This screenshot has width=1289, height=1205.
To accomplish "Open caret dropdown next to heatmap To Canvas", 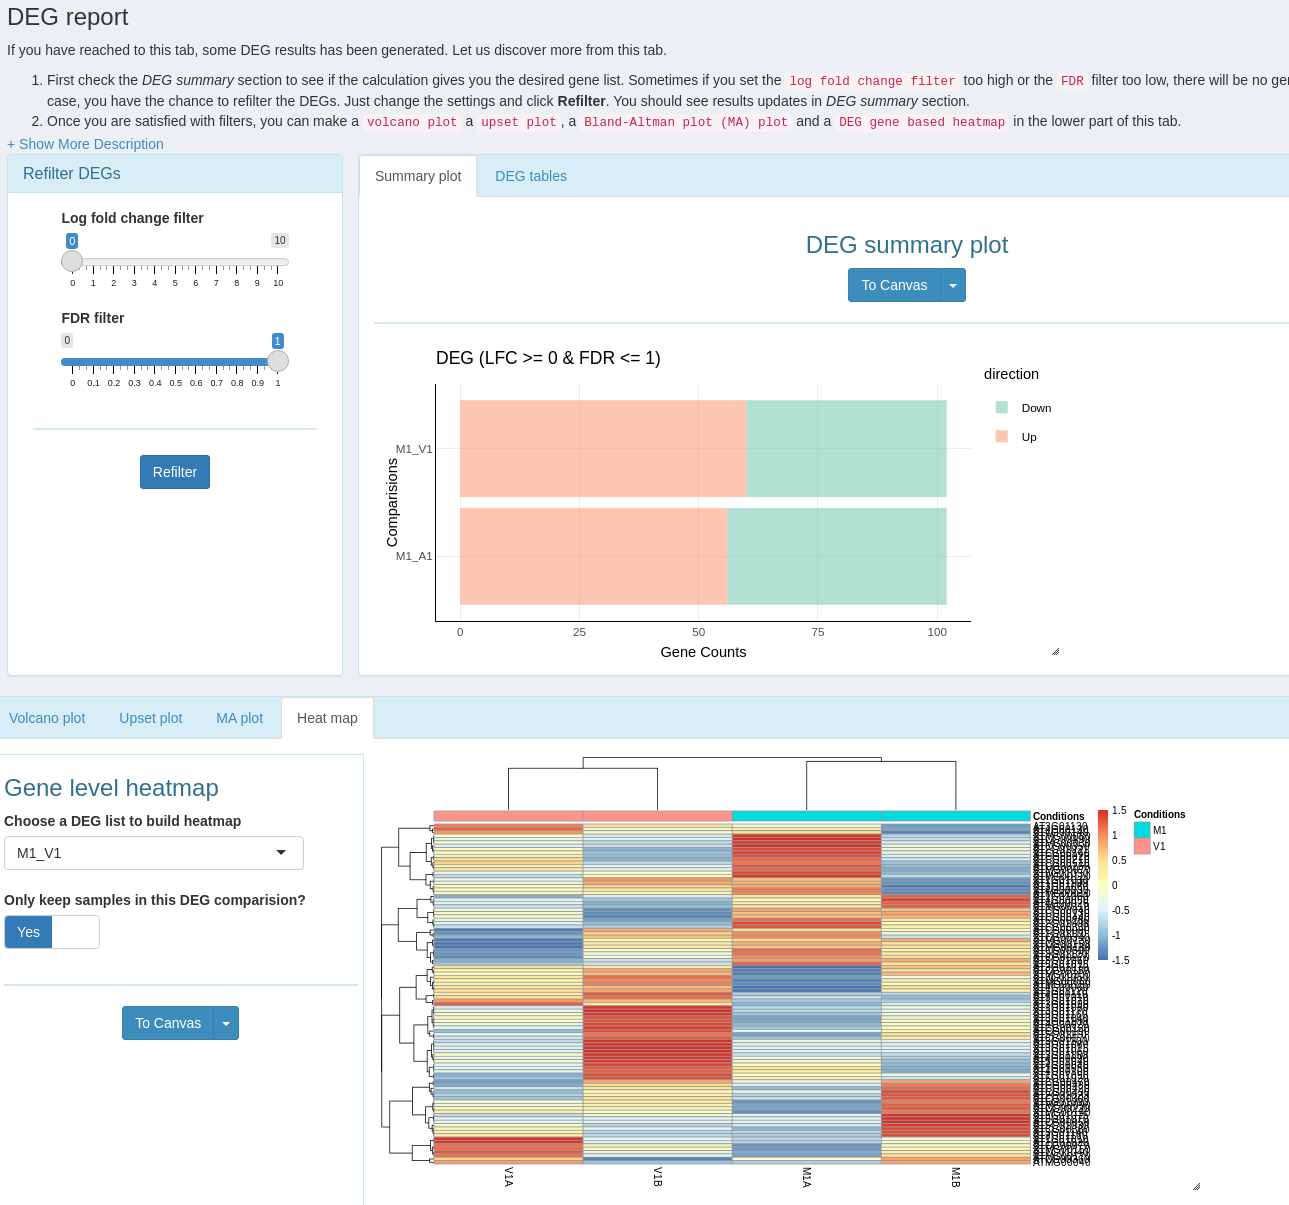I will point(226,1023).
